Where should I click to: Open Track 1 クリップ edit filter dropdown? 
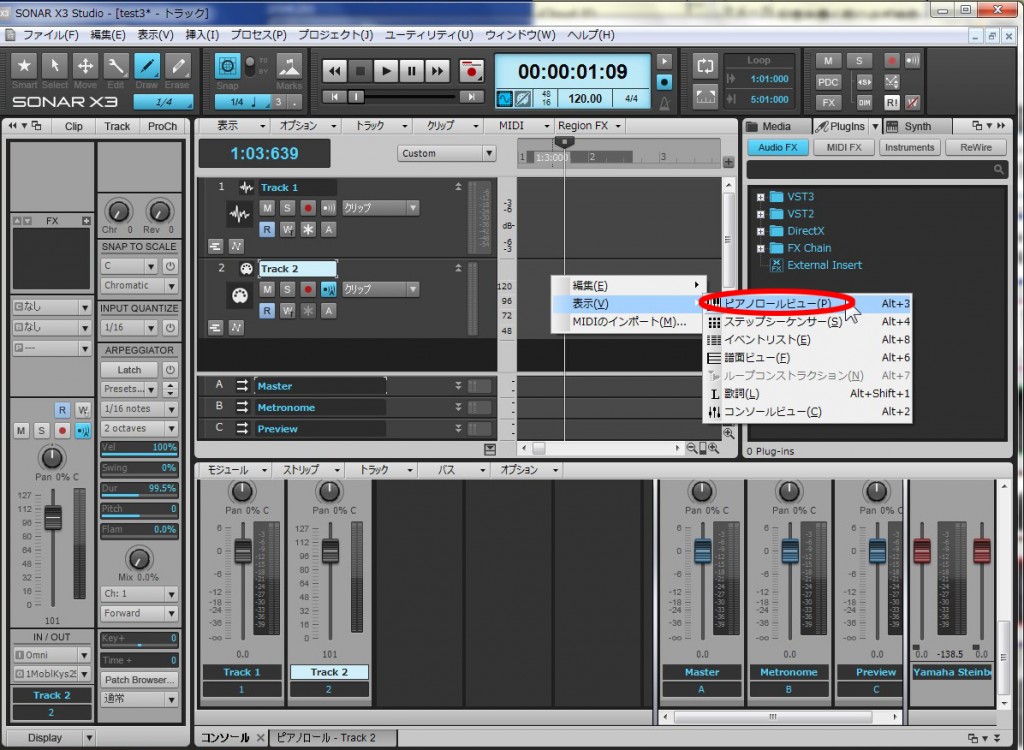pyautogui.click(x=380, y=208)
